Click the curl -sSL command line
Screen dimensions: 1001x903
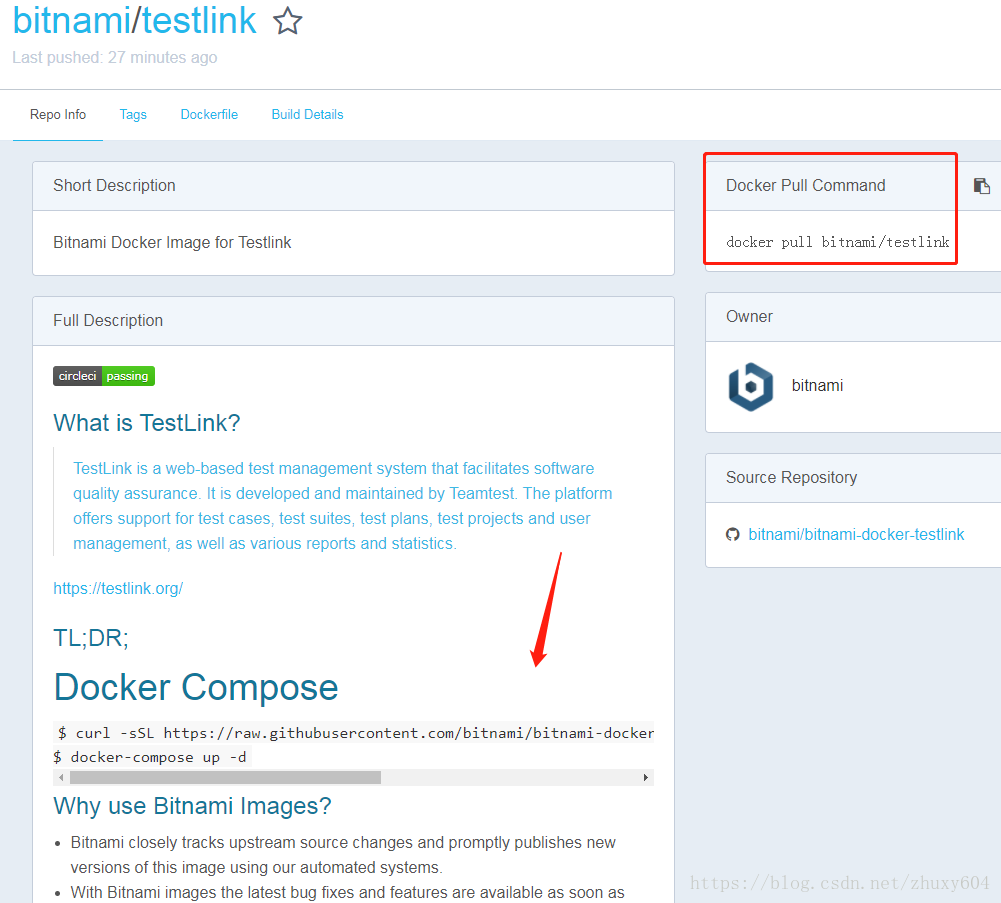coord(356,733)
